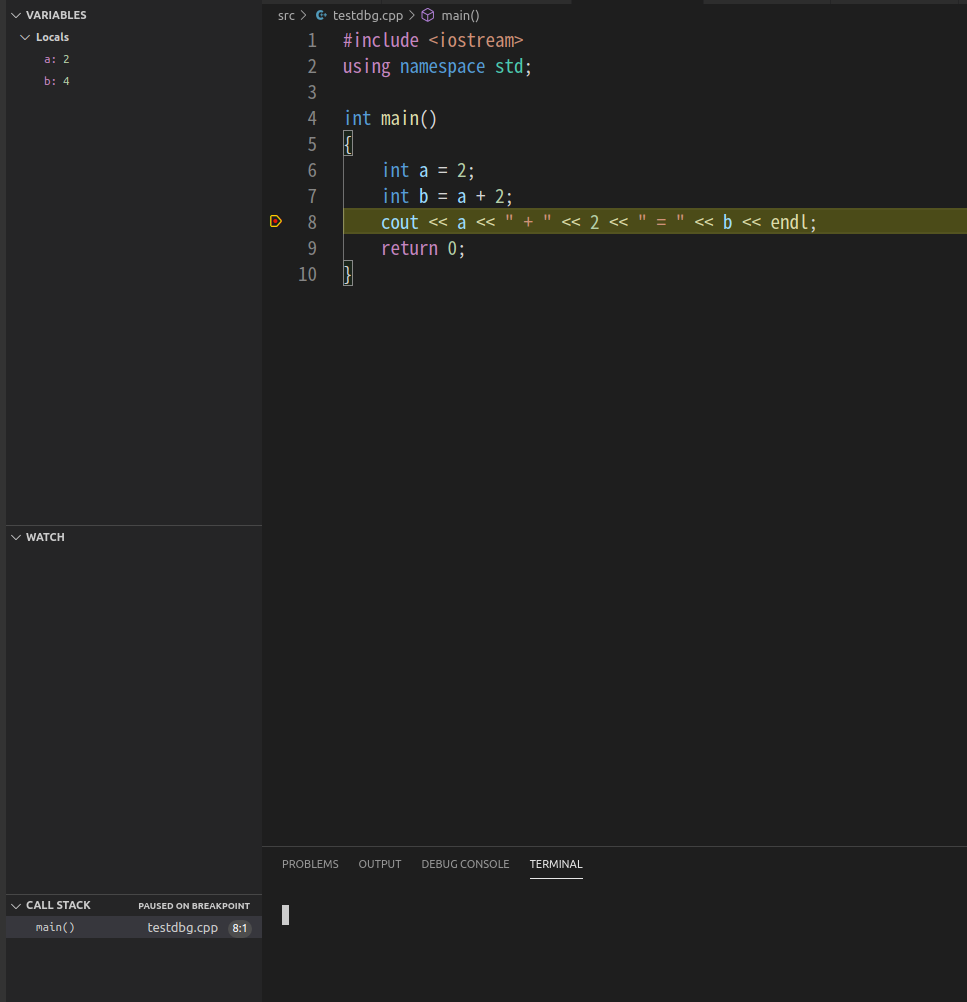Viewport: 967px width, 1002px height.
Task: Switch to the PROBLEMS tab
Action: (310, 864)
